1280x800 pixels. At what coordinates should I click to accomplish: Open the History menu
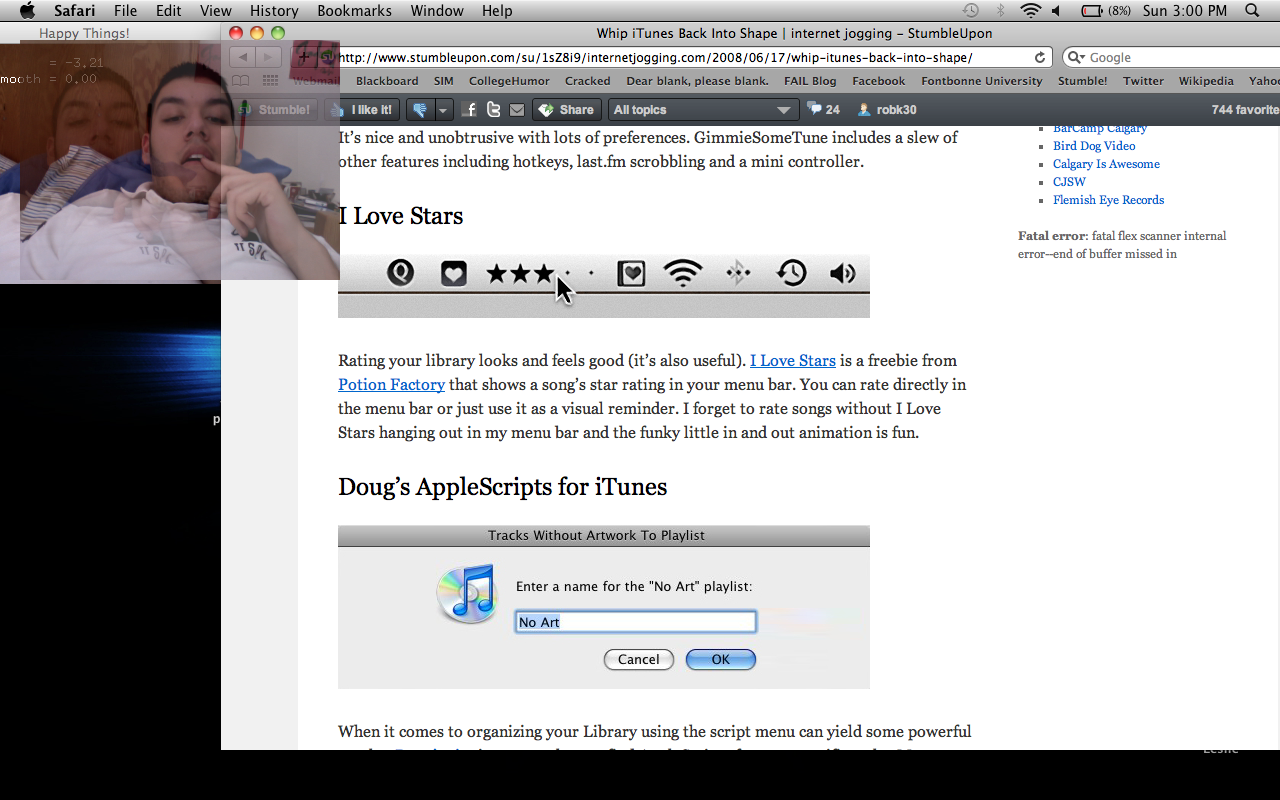[x=274, y=11]
